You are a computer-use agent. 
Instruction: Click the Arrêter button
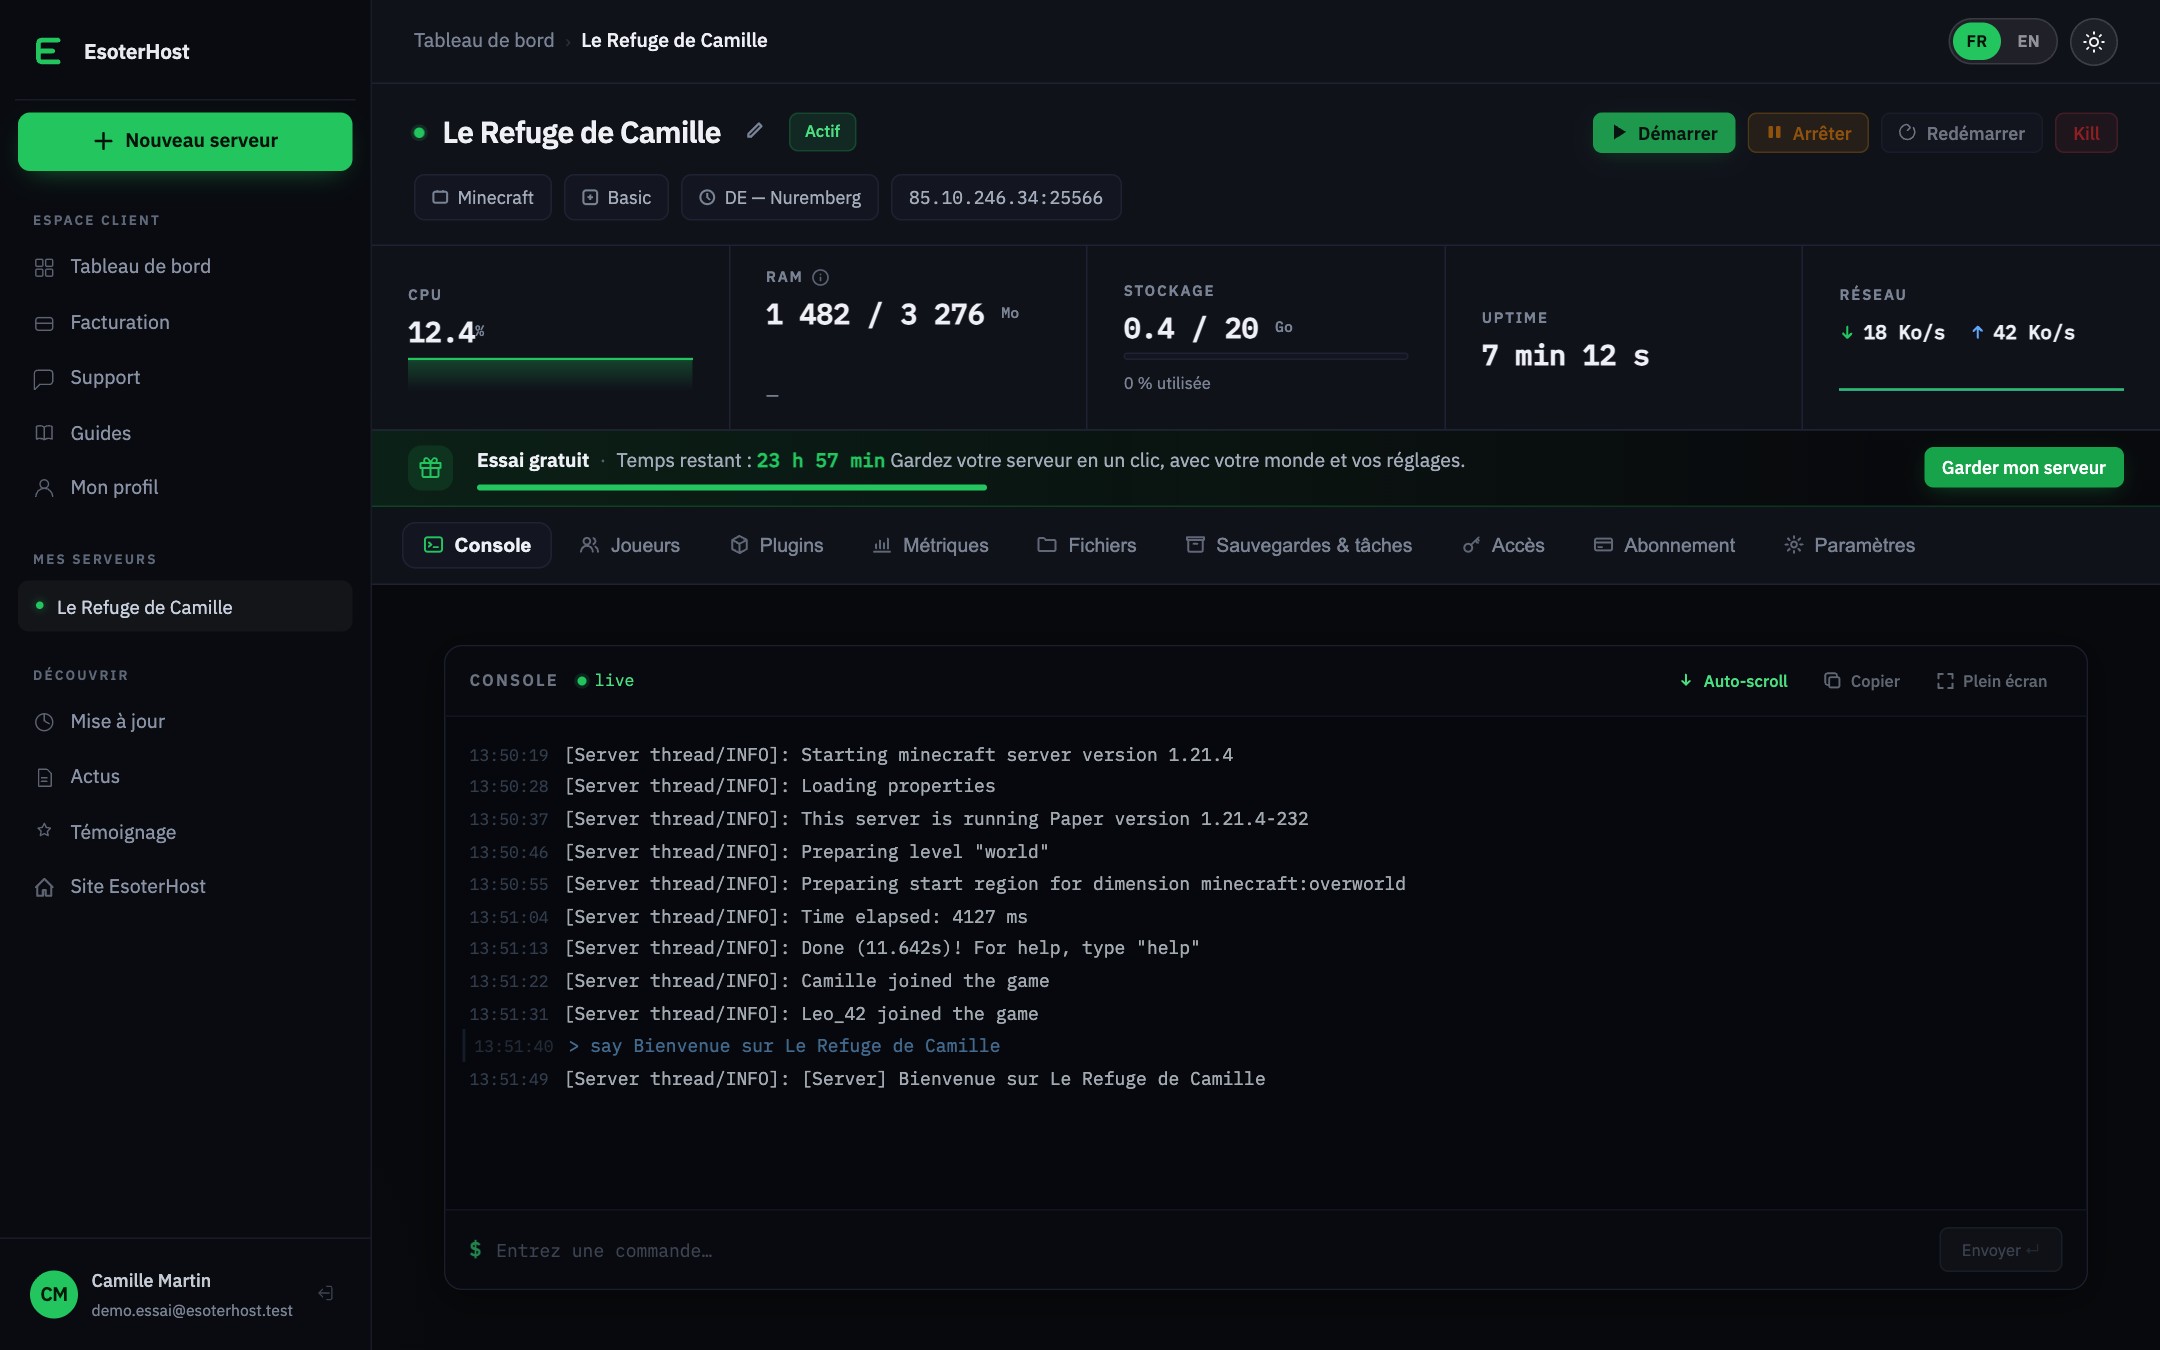click(1808, 133)
